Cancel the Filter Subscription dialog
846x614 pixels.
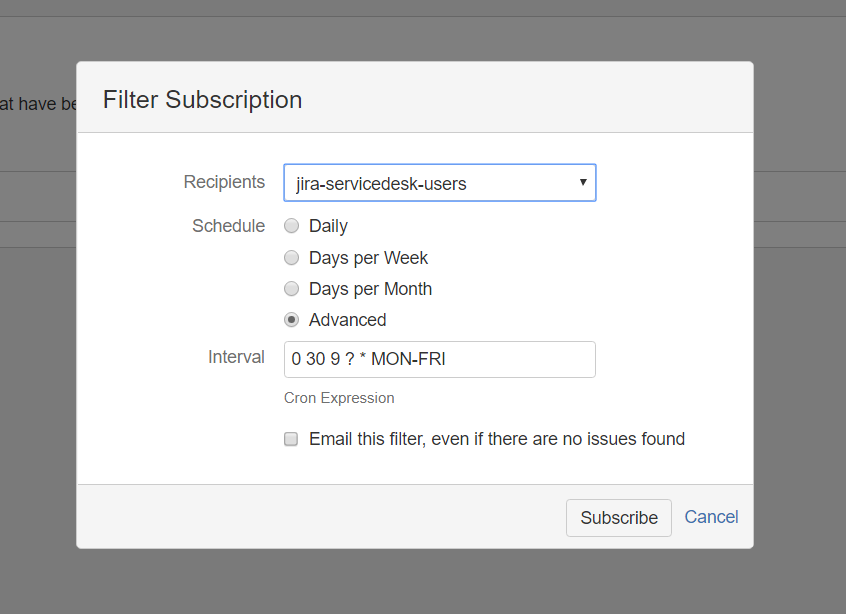pos(711,517)
